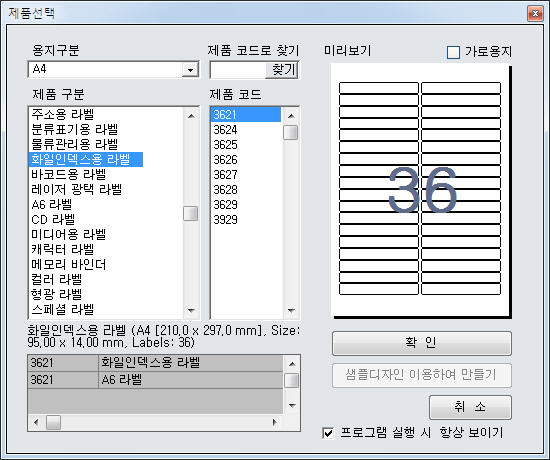Select 바코드용 라벨 category
The height and width of the screenshot is (460, 550).
[68, 174]
